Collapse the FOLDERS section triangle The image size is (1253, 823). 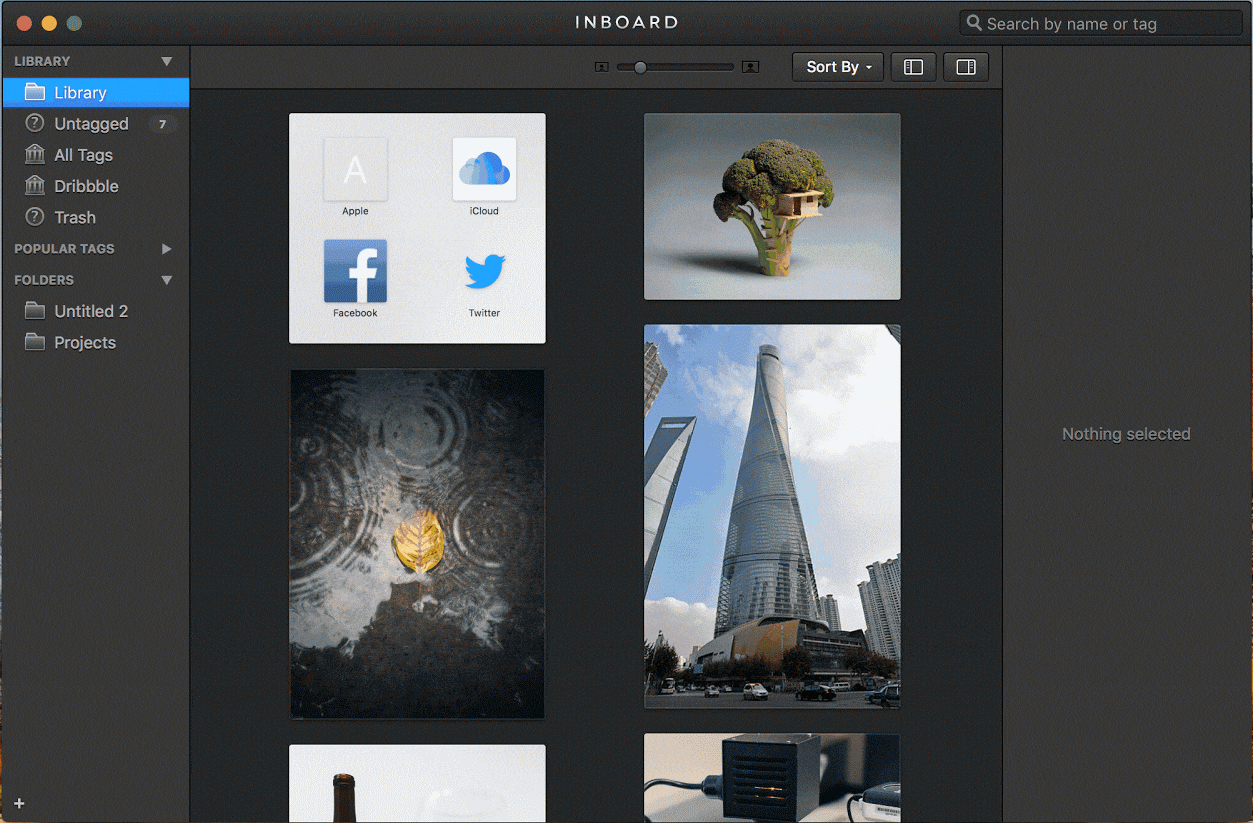[x=167, y=280]
